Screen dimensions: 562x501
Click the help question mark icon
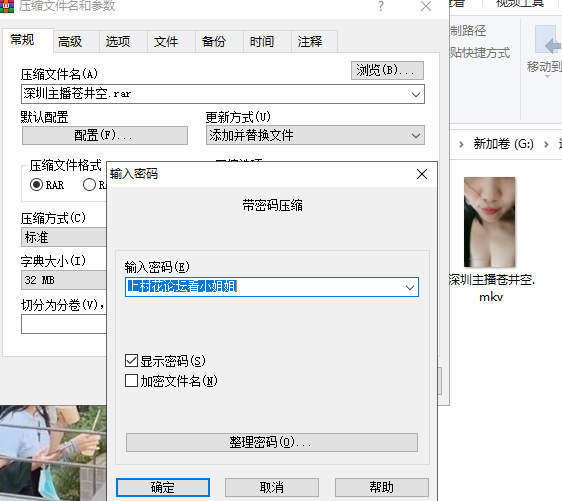381,6
